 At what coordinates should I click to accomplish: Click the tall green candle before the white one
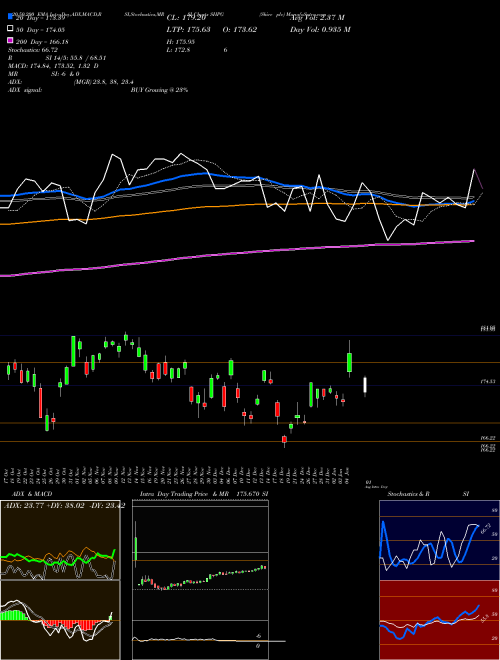click(x=349, y=362)
